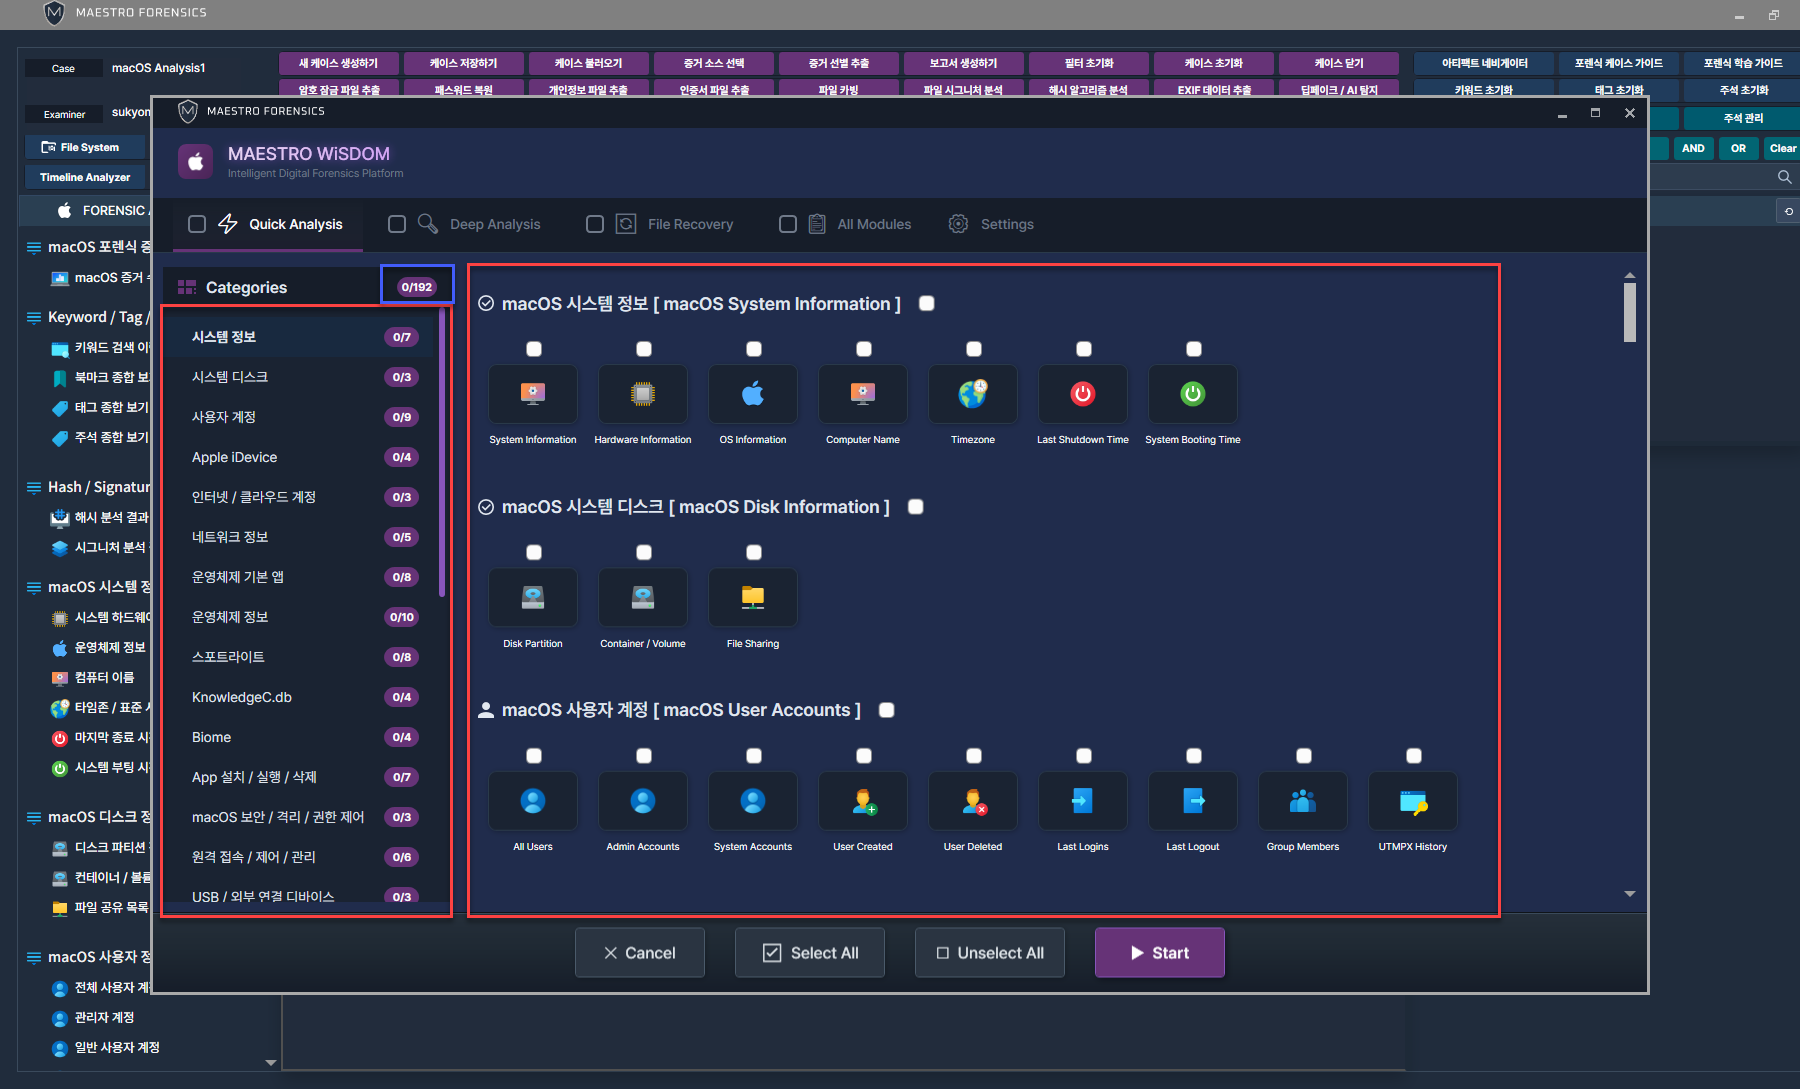Select the Timezone globe icon
This screenshot has height=1089, width=1800.
pos(972,394)
